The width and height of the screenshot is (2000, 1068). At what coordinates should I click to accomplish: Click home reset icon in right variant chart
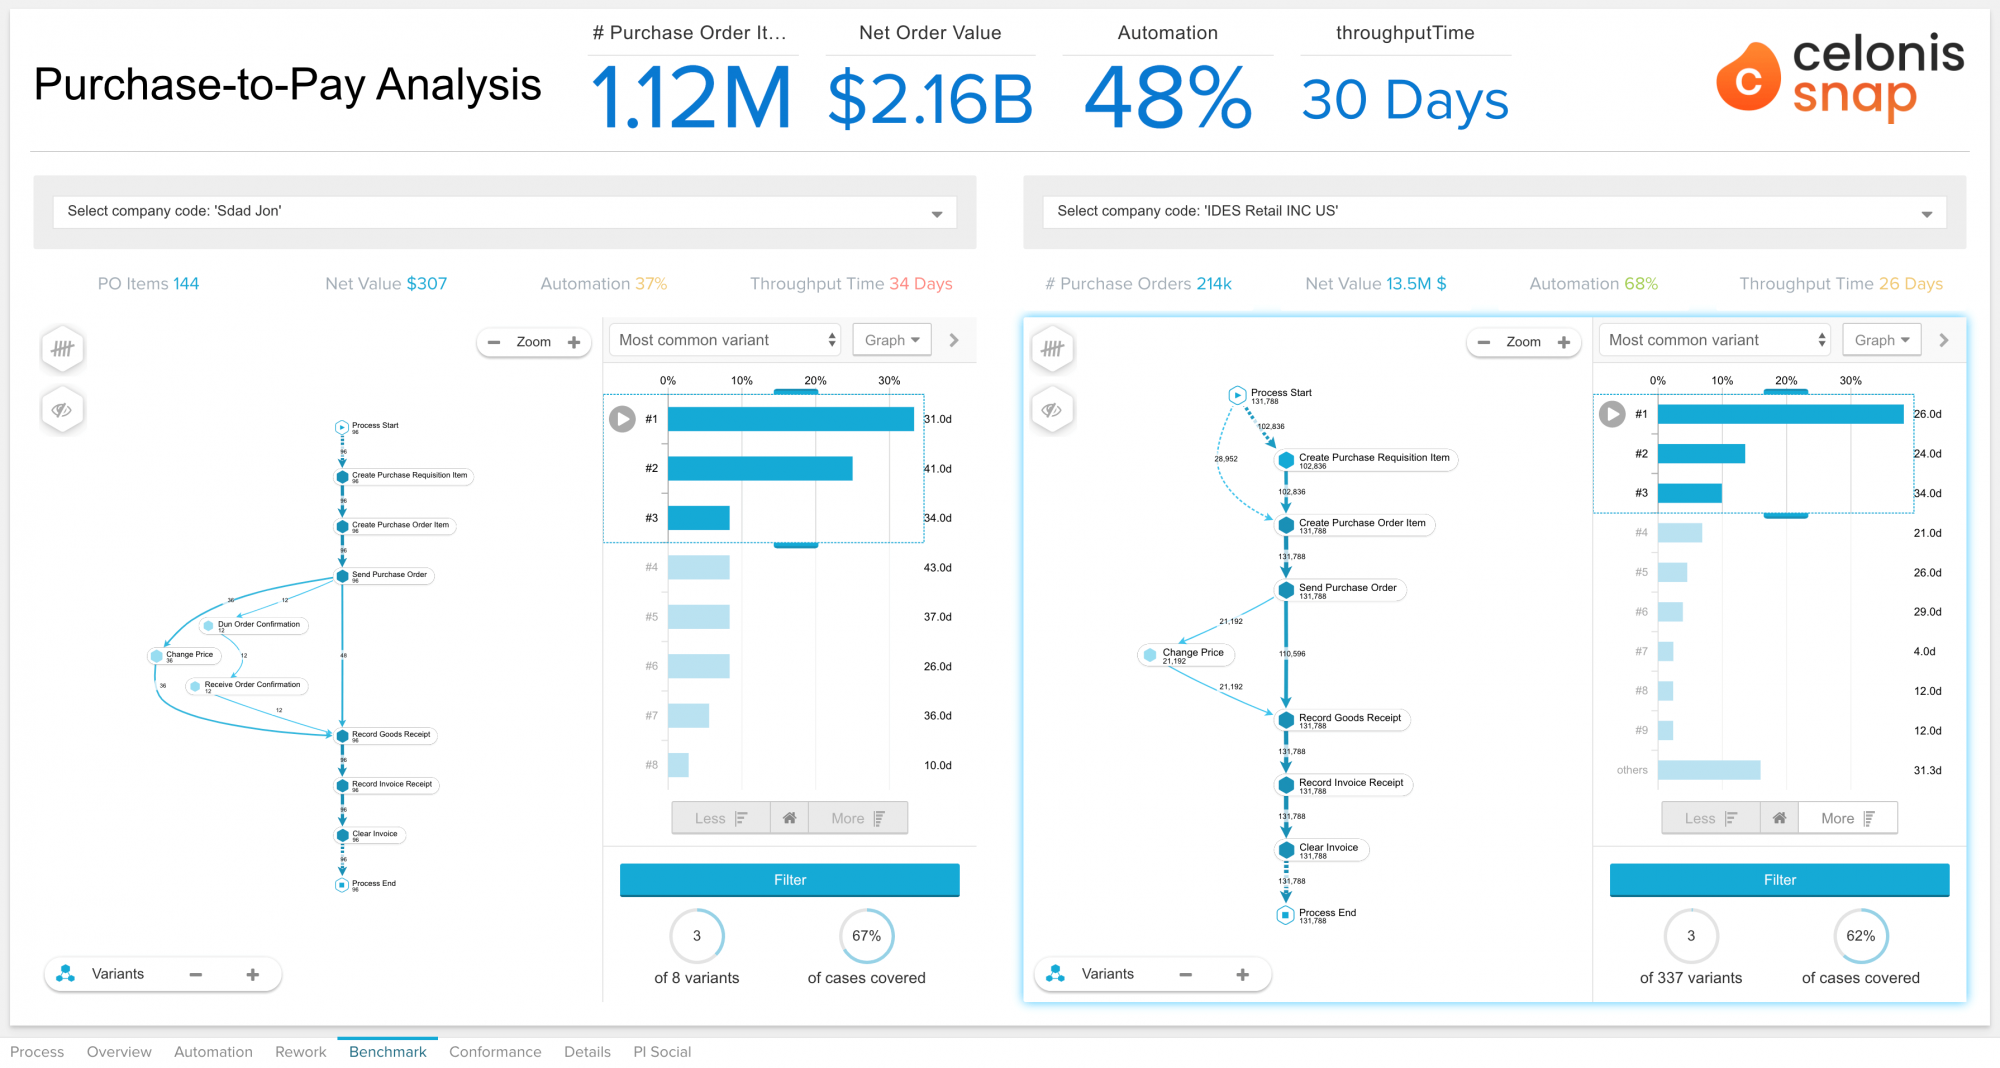(1779, 818)
